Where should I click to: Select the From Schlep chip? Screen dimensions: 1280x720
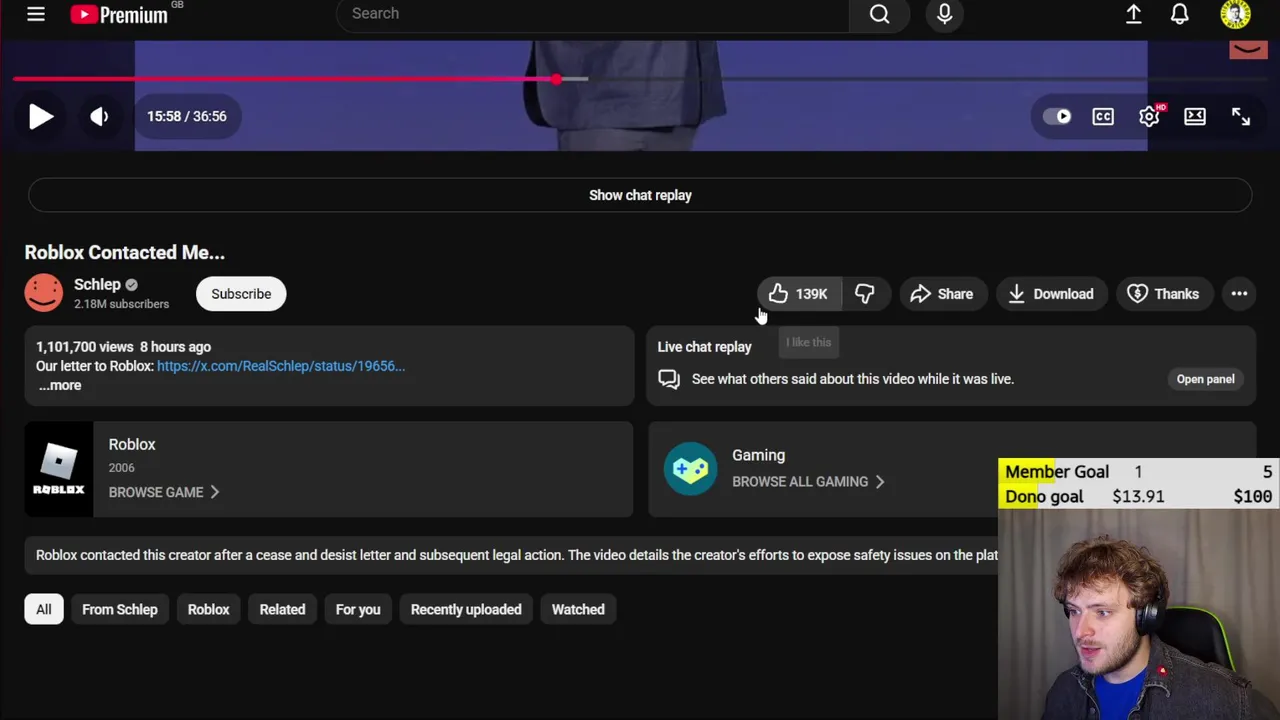(x=120, y=609)
